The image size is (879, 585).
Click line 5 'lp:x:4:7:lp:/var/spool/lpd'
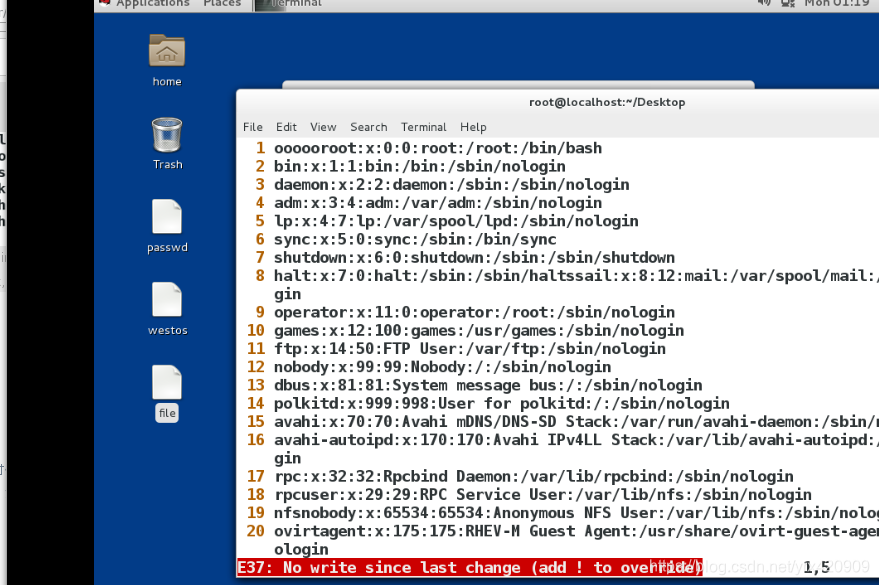pos(456,221)
